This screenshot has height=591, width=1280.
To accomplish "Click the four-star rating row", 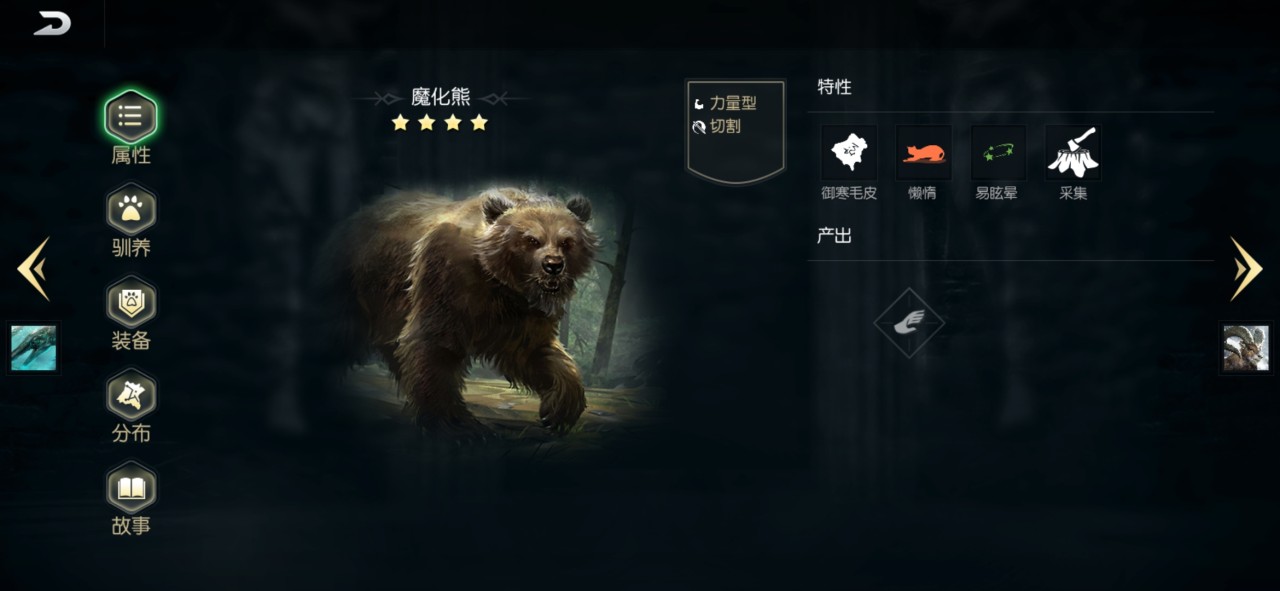I will pyautogui.click(x=440, y=122).
